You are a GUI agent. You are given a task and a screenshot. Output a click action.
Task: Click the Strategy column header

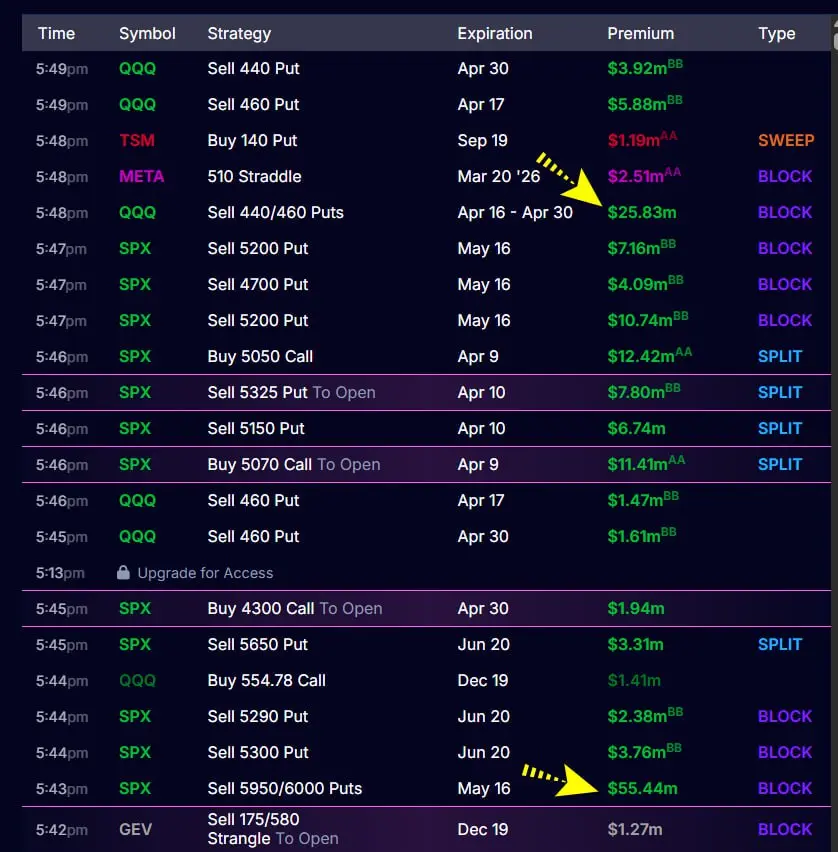(x=239, y=33)
